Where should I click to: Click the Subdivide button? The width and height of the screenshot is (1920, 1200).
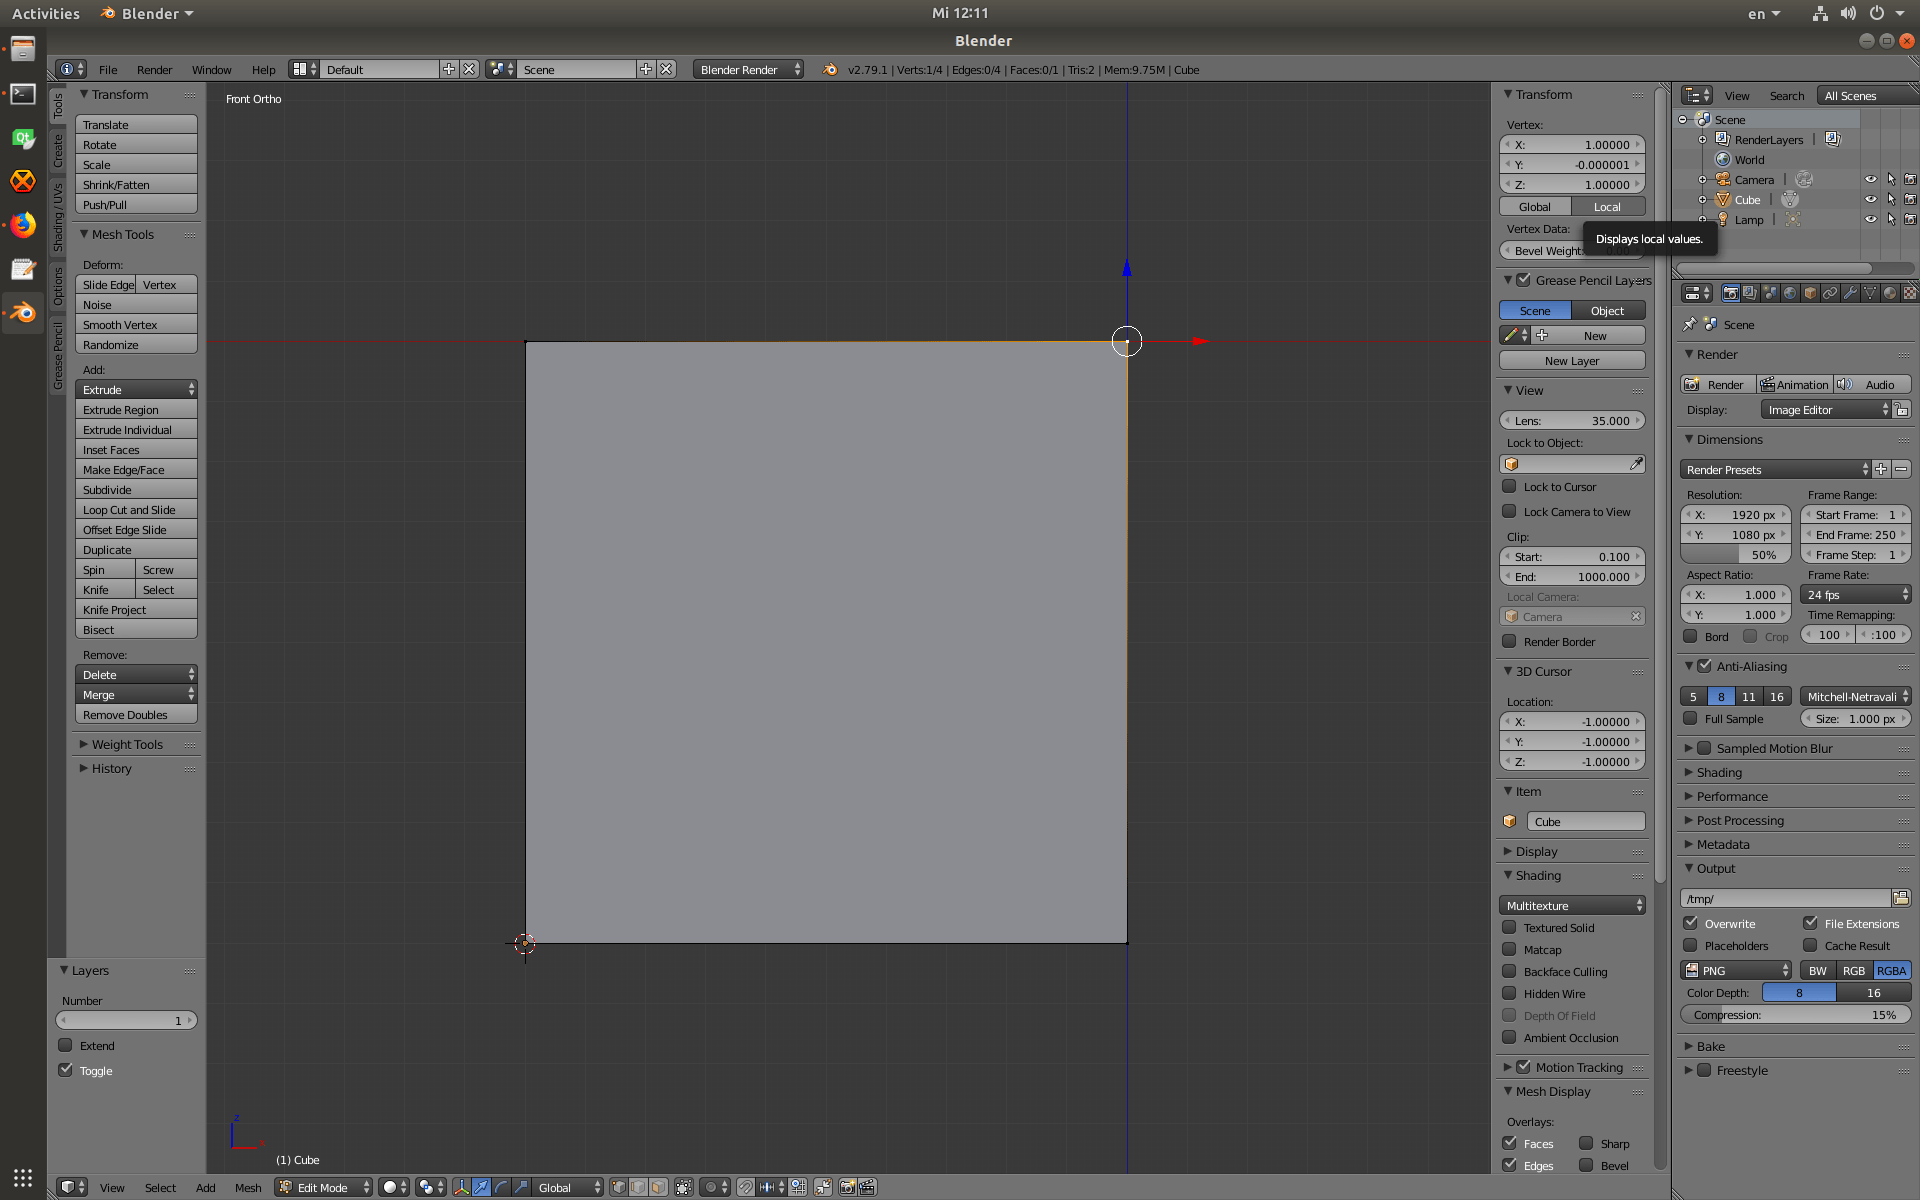pyautogui.click(x=136, y=490)
